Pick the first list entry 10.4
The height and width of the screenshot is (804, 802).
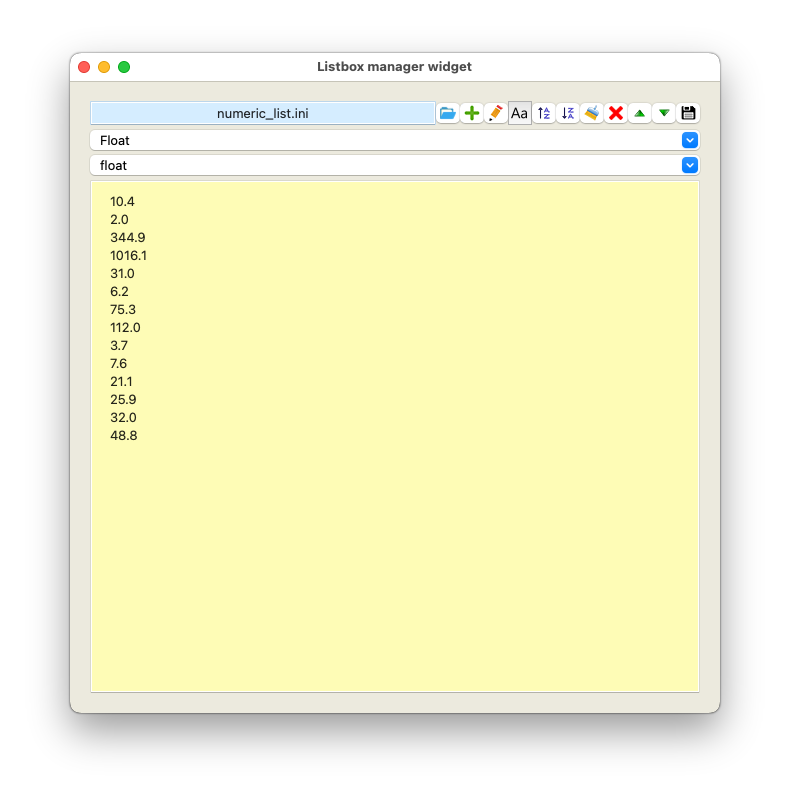click(122, 201)
